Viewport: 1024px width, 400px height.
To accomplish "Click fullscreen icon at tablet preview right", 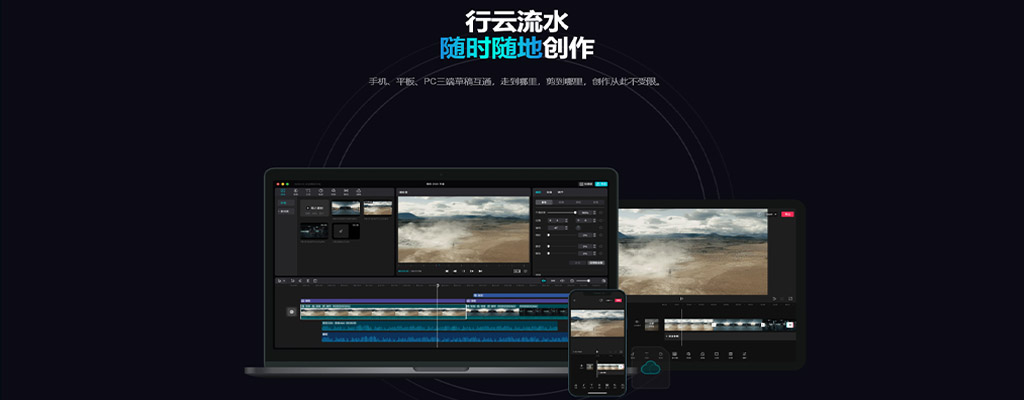I will coord(790,299).
